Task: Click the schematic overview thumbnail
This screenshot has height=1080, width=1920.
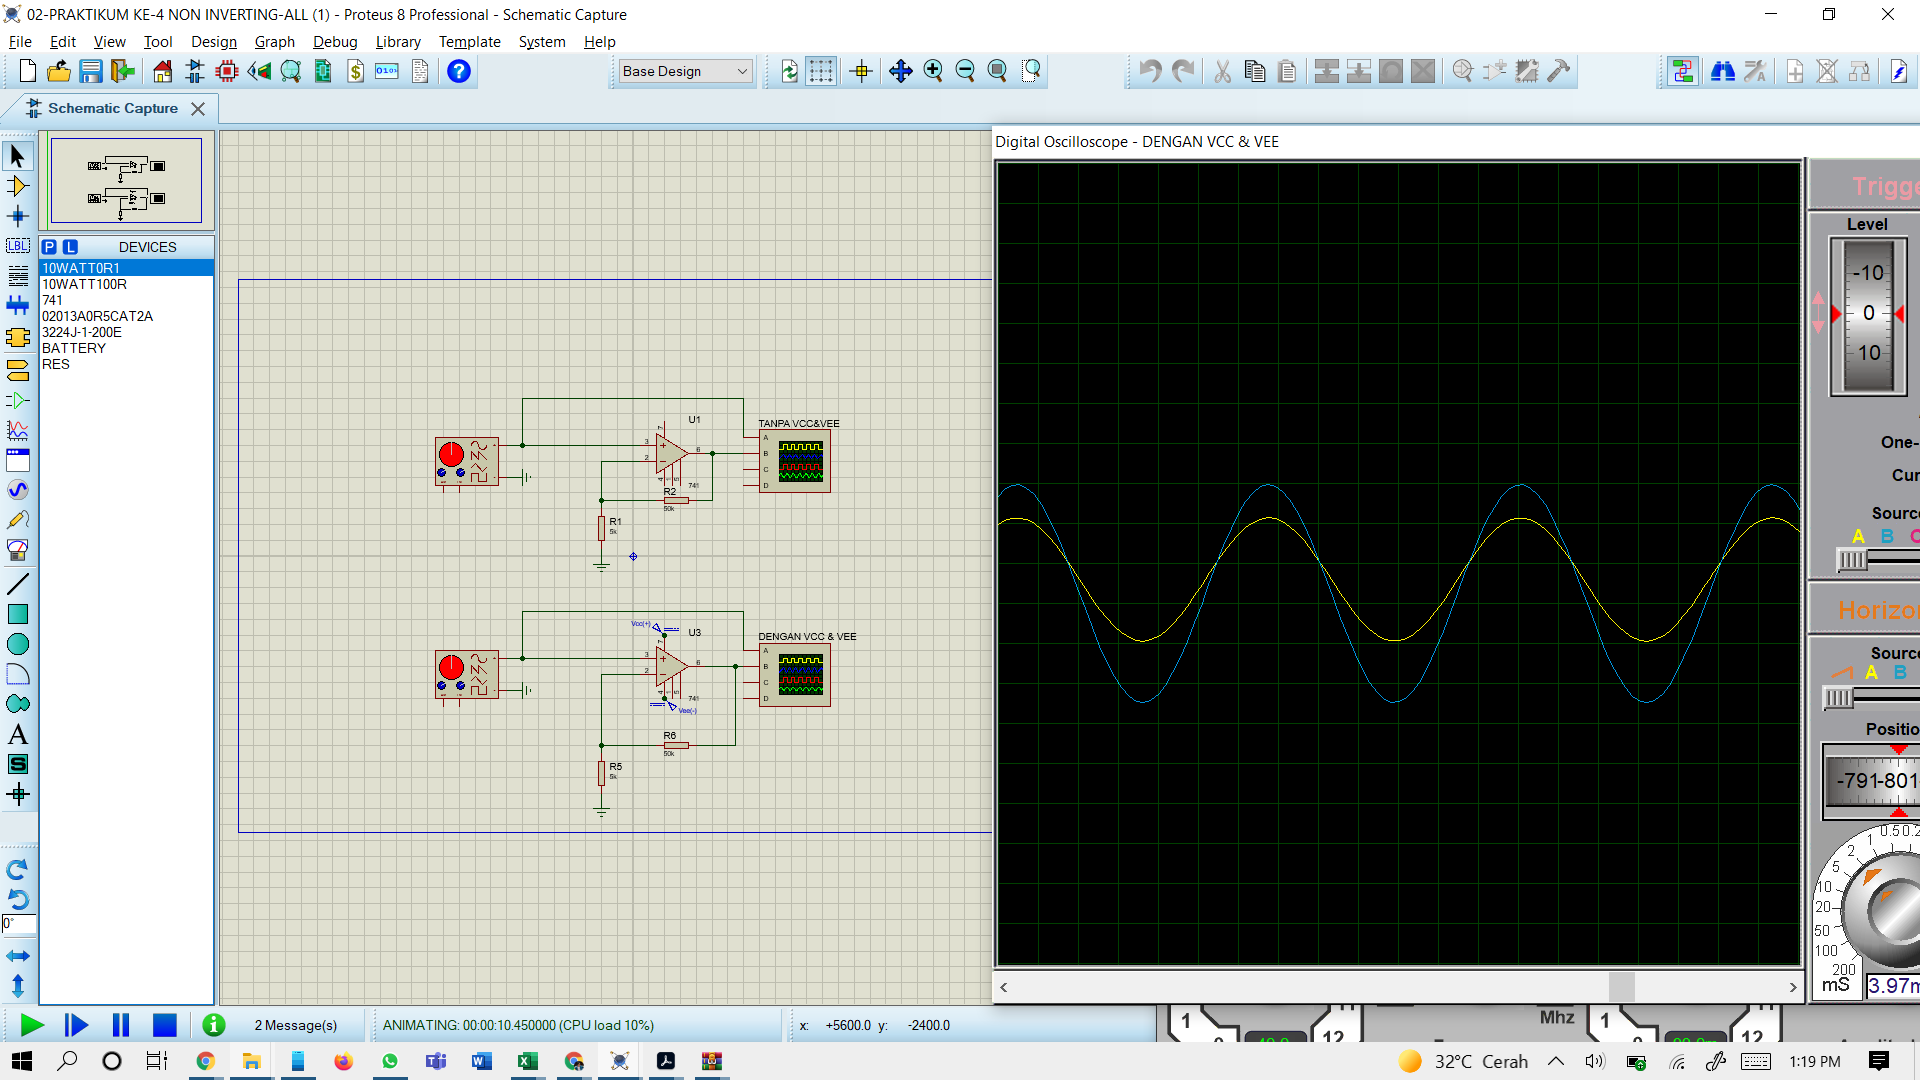Action: (x=126, y=180)
